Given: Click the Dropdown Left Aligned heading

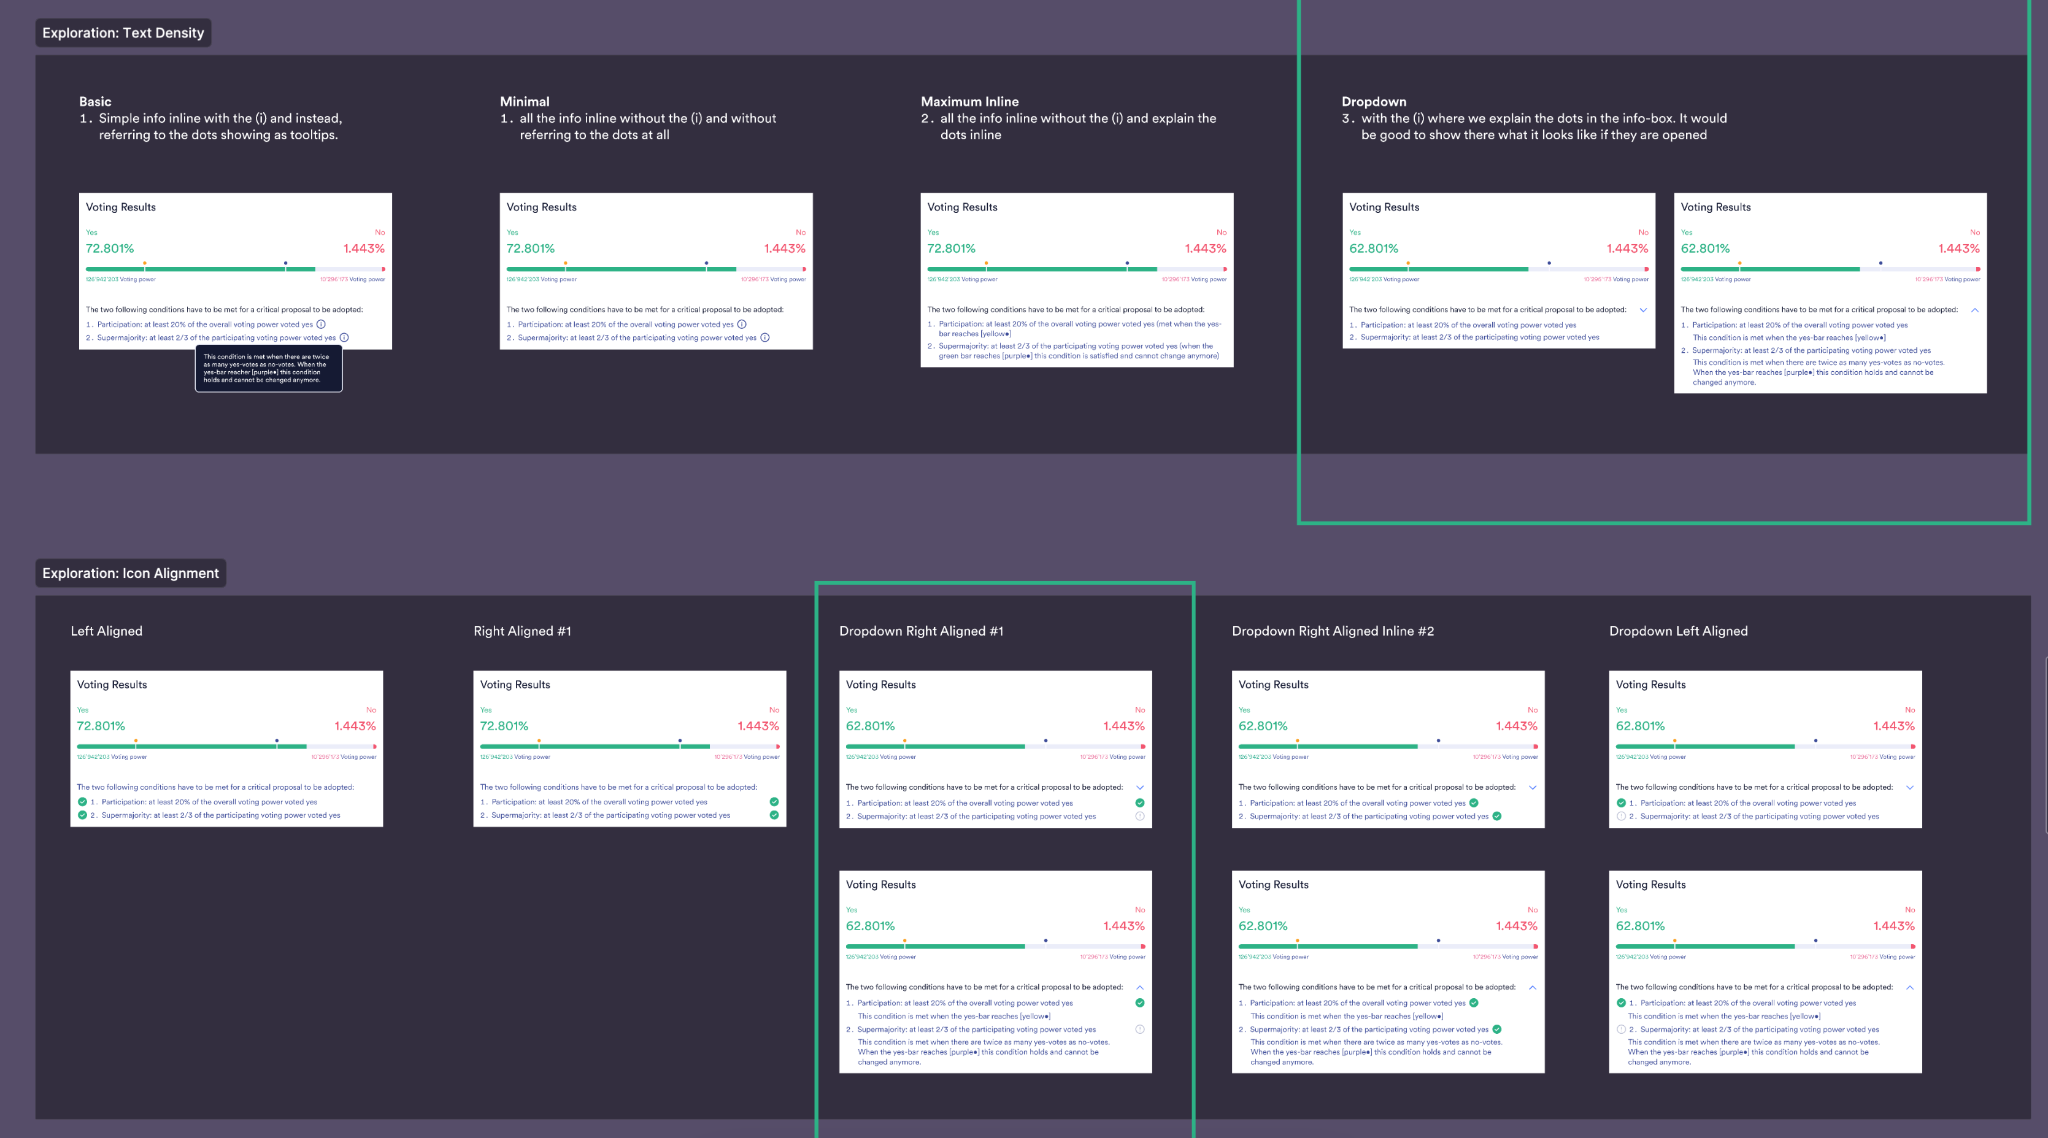Looking at the screenshot, I should (x=1678, y=631).
